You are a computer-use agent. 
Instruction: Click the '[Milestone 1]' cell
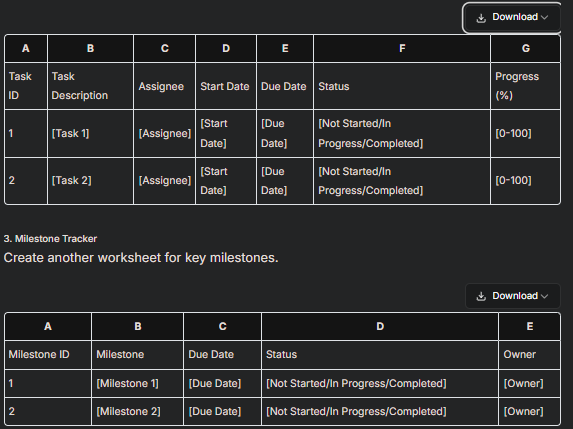[137, 383]
